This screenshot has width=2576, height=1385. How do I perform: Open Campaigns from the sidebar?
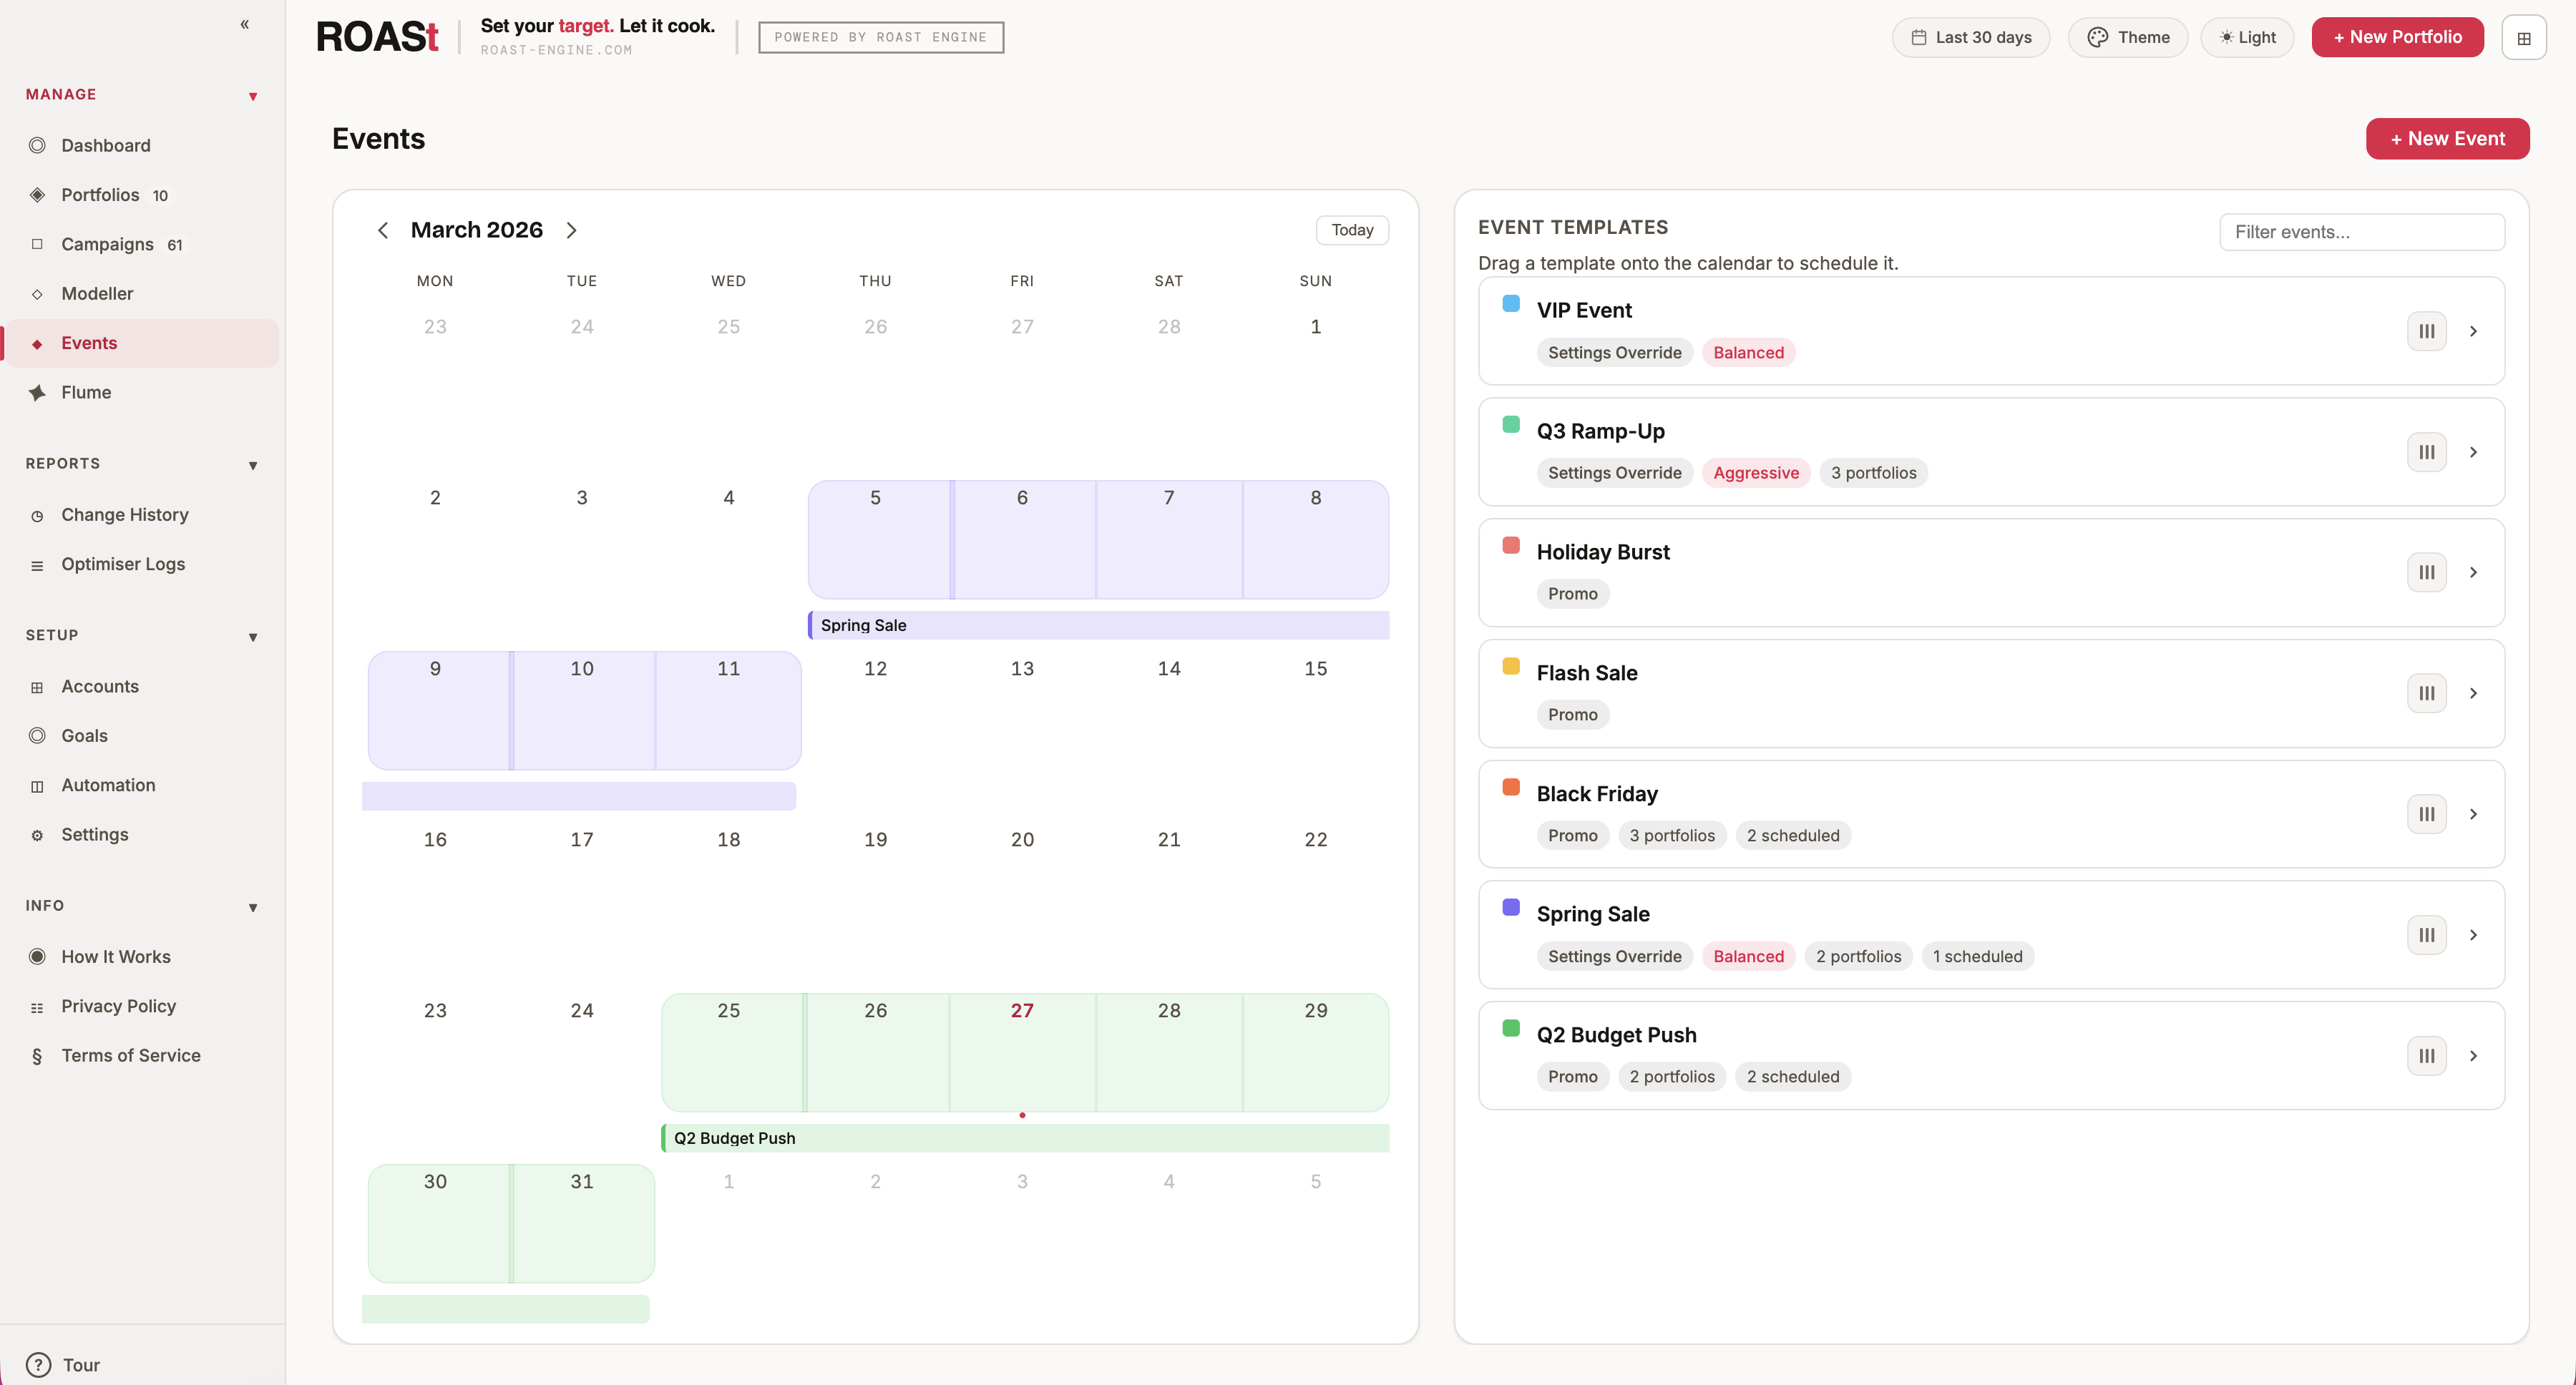click(x=109, y=244)
